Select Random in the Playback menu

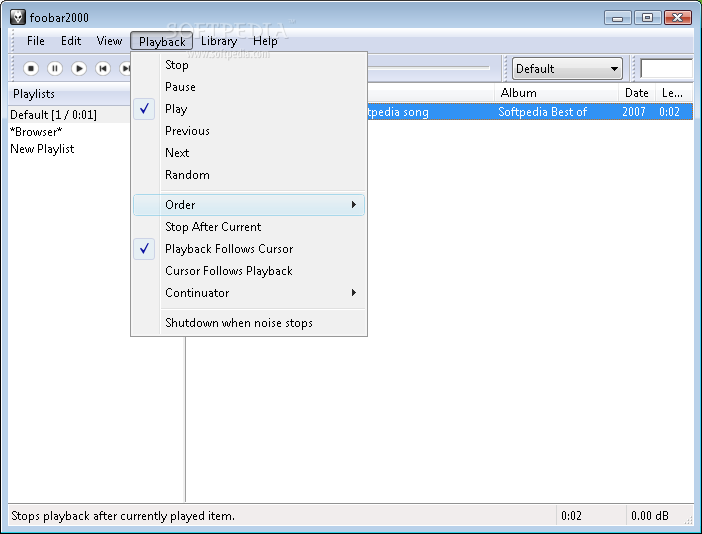point(249,175)
